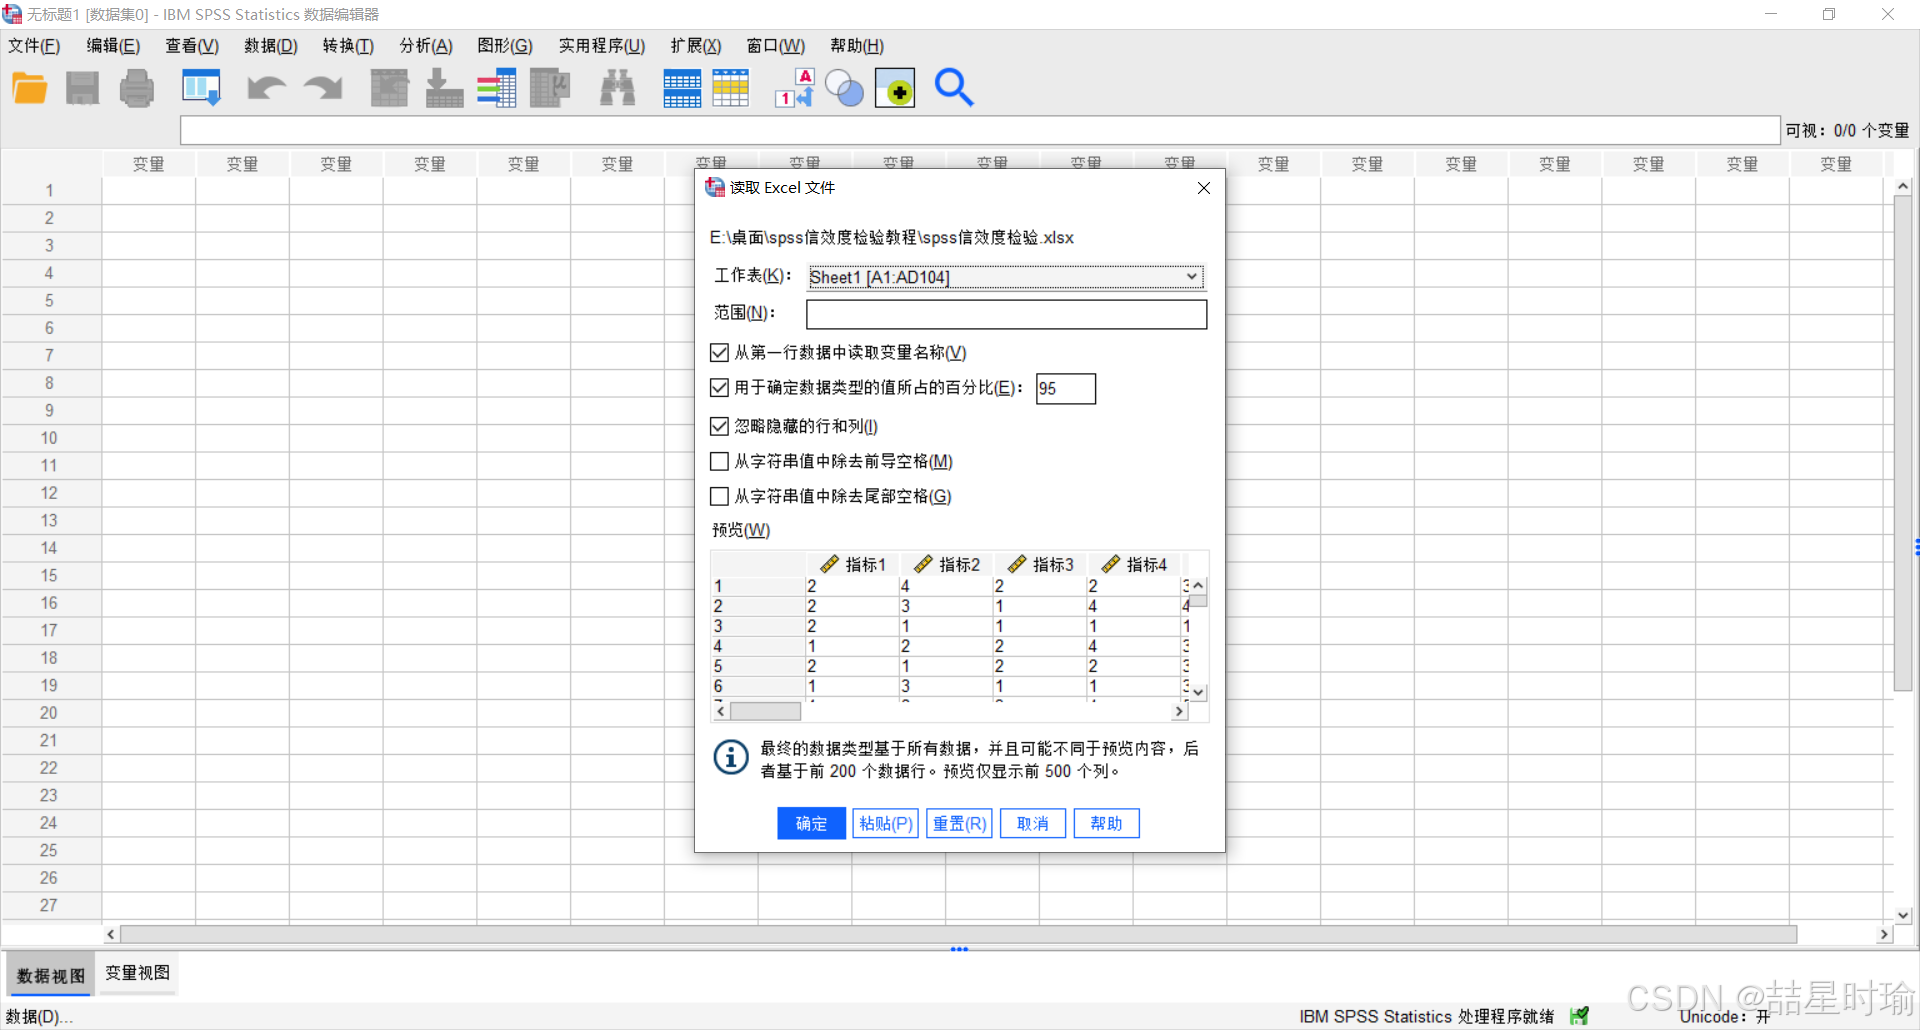1920x1030 pixels.
Task: Toggle ignore hidden rows and columns
Action: (x=719, y=426)
